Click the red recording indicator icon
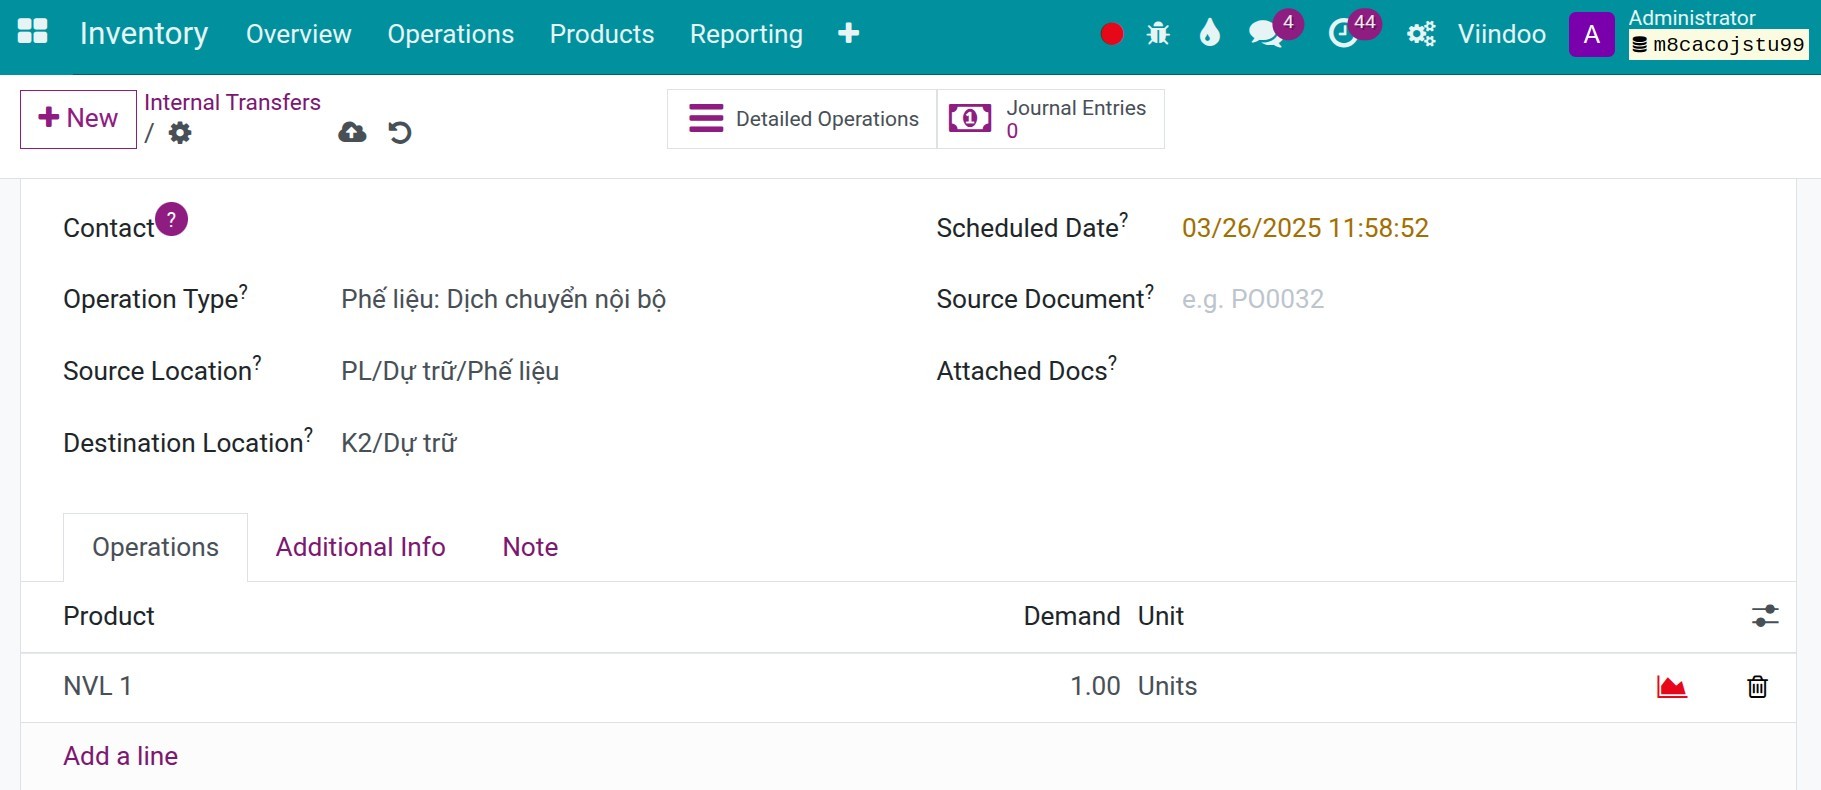 [1111, 34]
